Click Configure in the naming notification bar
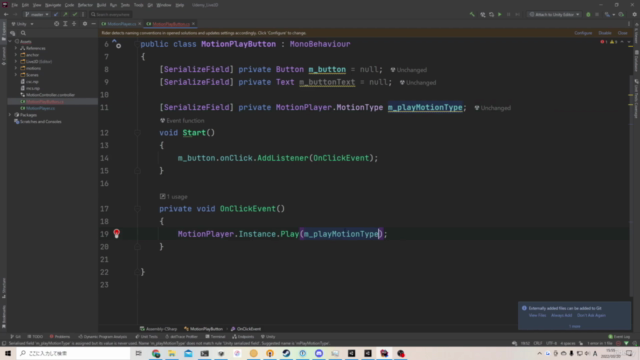This screenshot has height=360, width=640. 583,33
